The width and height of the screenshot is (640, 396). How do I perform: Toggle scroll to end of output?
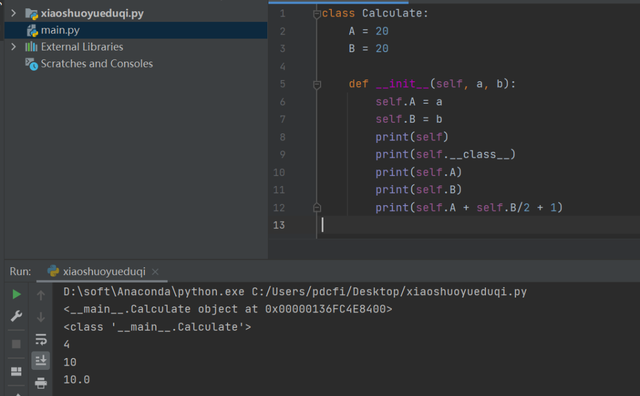click(x=41, y=360)
